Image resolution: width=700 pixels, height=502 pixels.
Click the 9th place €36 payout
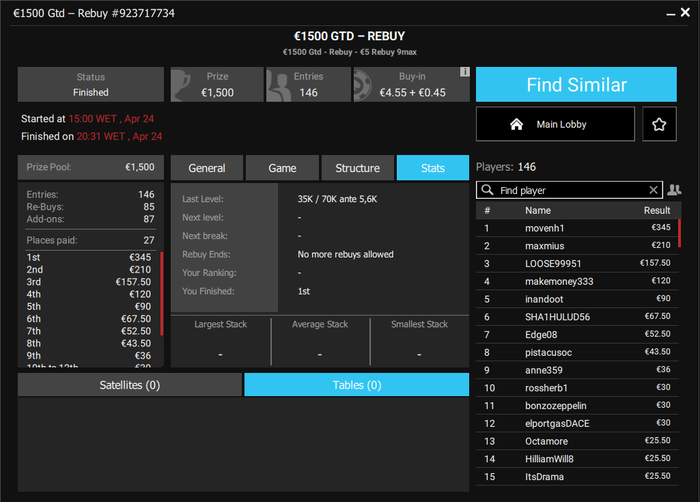pos(89,356)
